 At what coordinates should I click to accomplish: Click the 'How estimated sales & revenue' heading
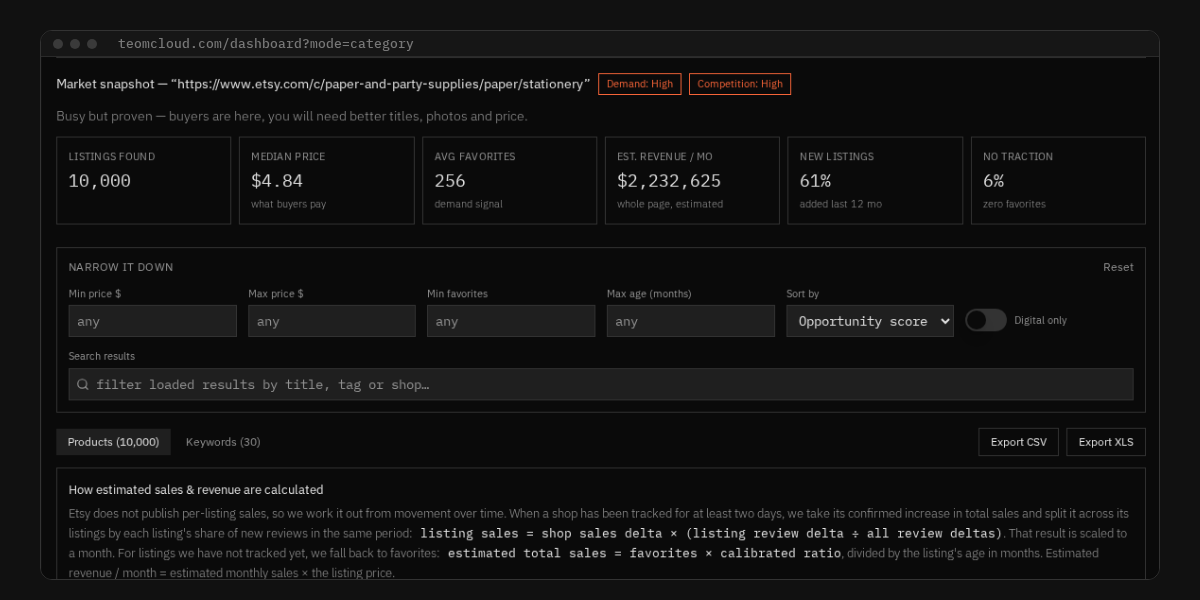coord(196,490)
